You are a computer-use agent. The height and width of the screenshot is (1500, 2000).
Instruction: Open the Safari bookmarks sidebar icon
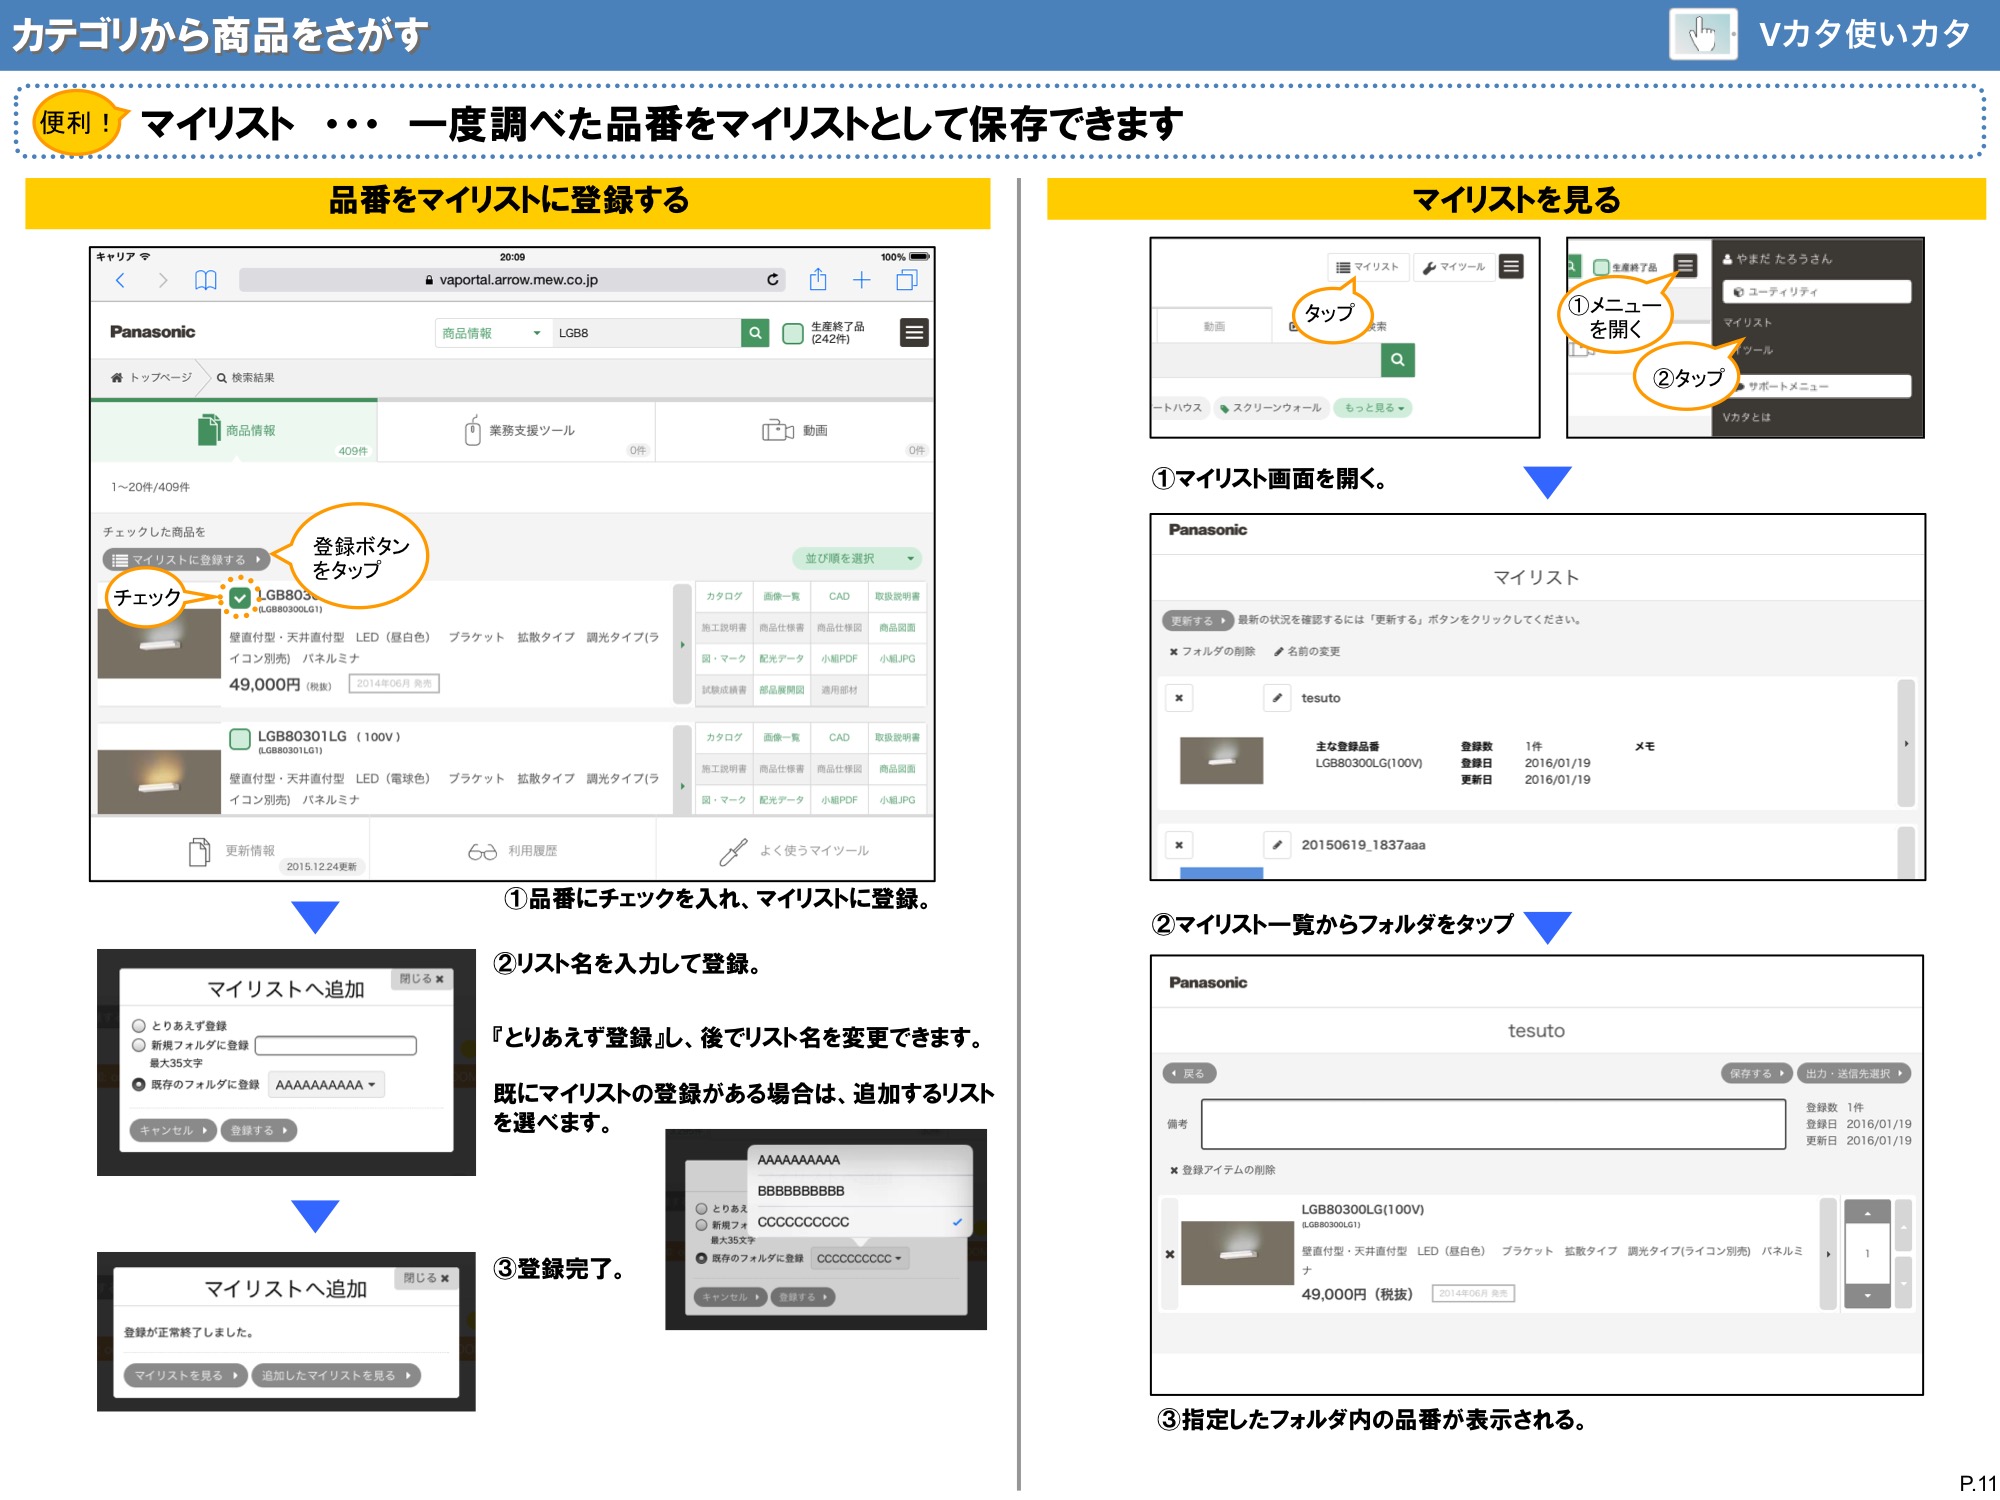point(206,280)
